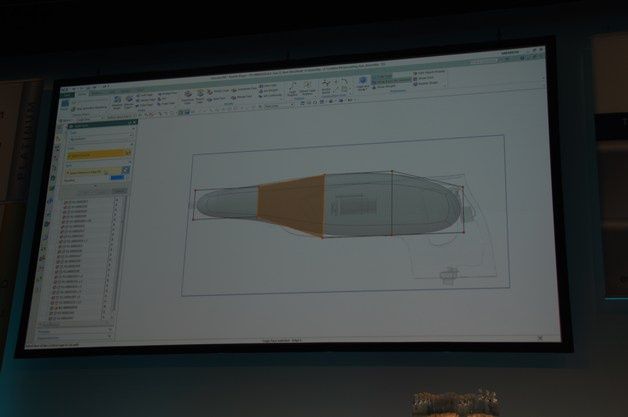Click the icon beside the second yellow field

pos(126,170)
